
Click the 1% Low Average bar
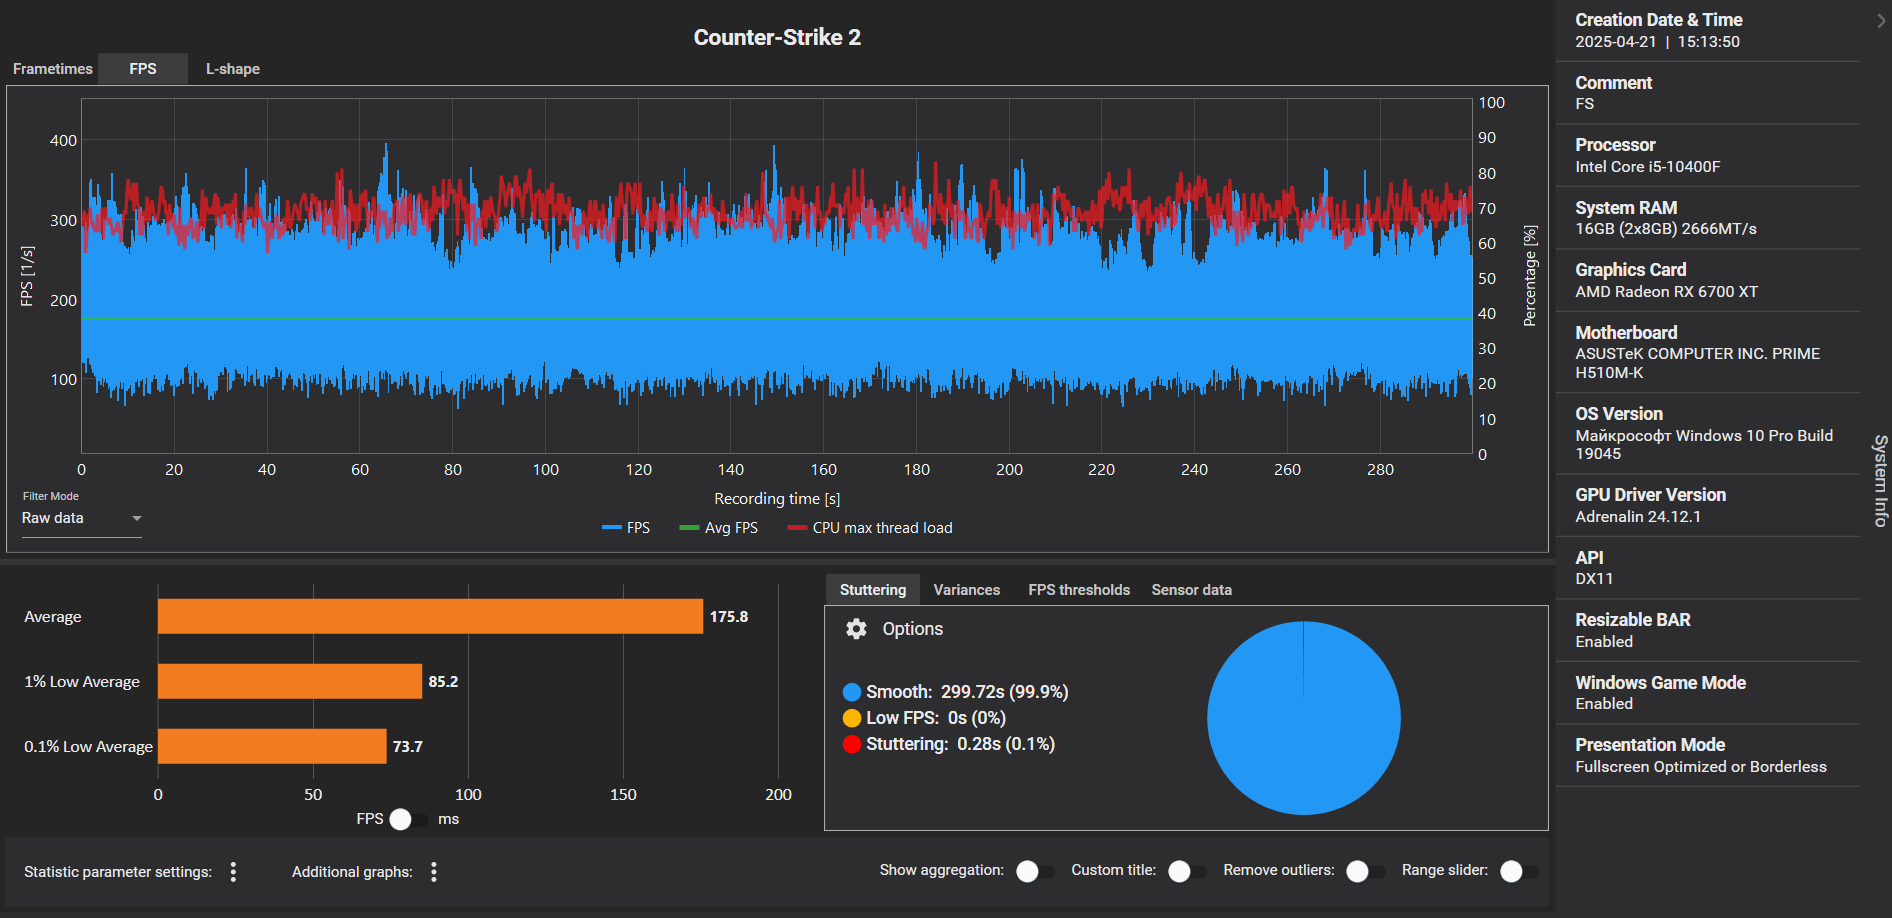[290, 682]
